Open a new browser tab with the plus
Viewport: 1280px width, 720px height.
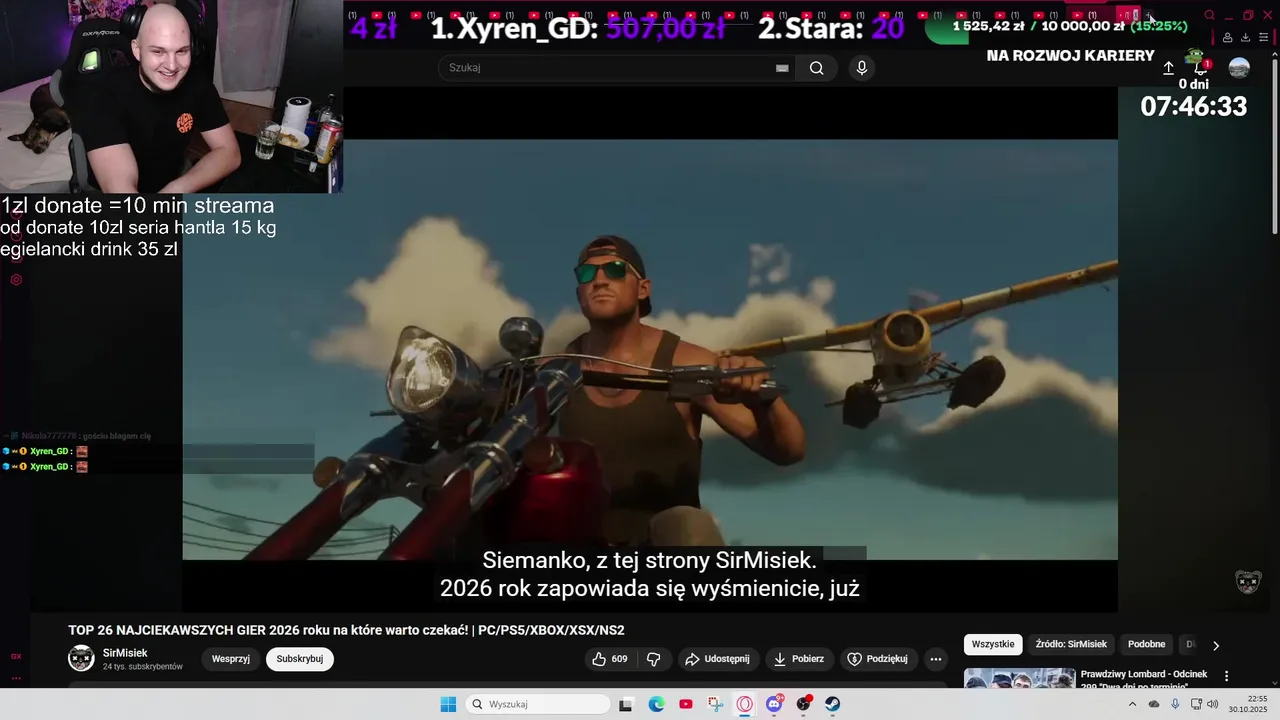point(1150,15)
